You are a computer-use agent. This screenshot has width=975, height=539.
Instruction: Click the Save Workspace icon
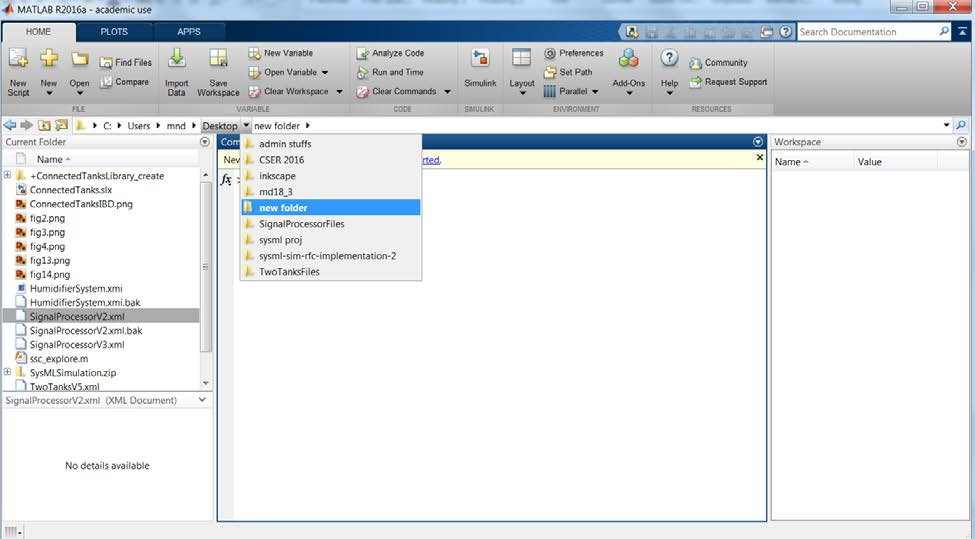click(x=218, y=61)
